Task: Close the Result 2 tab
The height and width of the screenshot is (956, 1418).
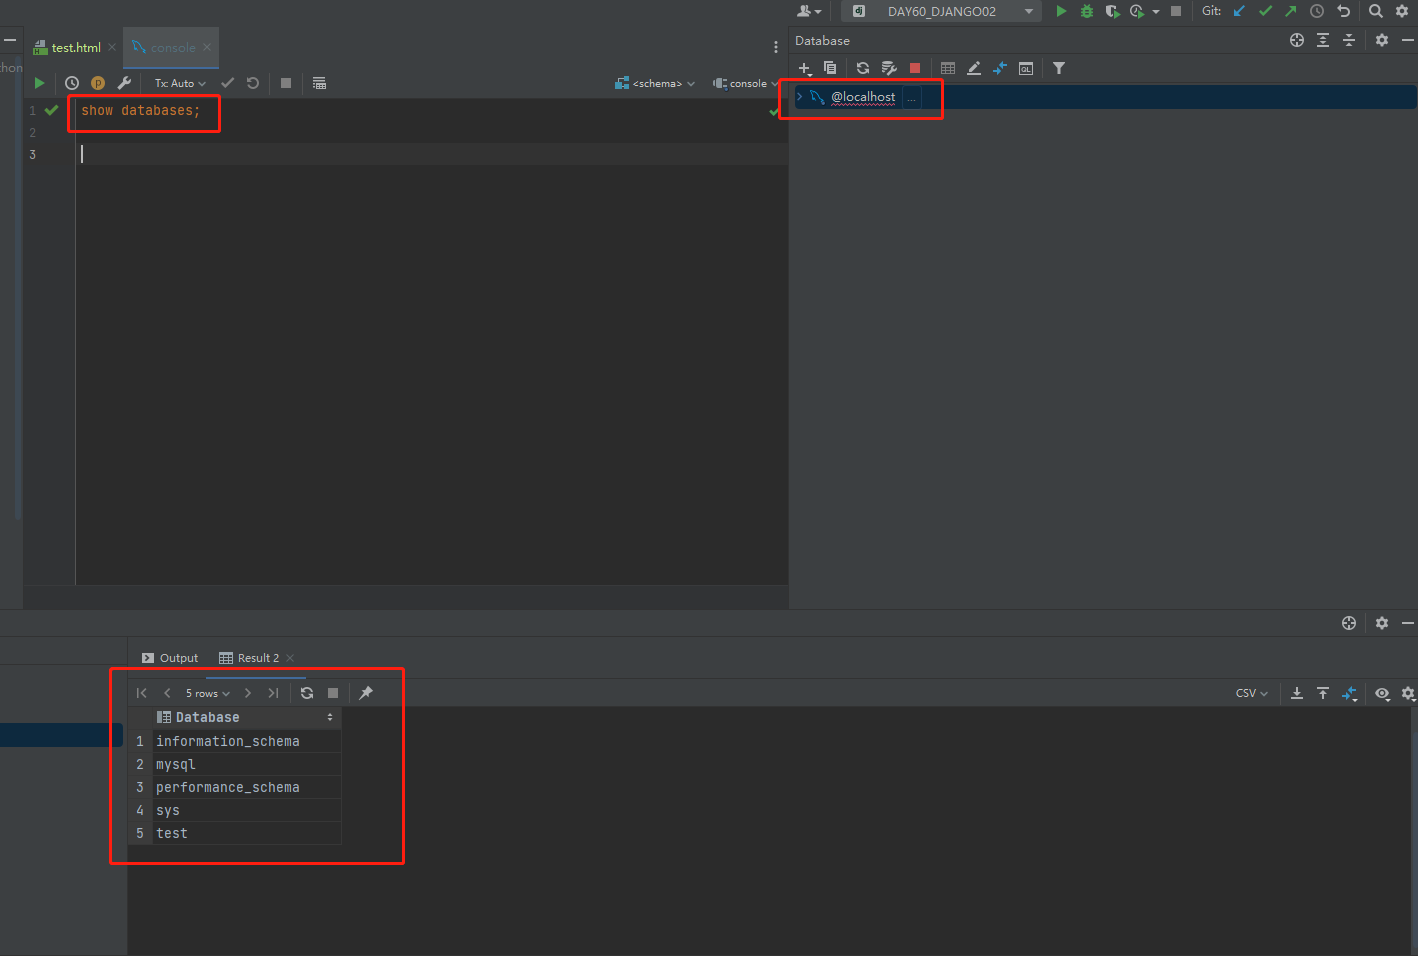Action: click(290, 658)
